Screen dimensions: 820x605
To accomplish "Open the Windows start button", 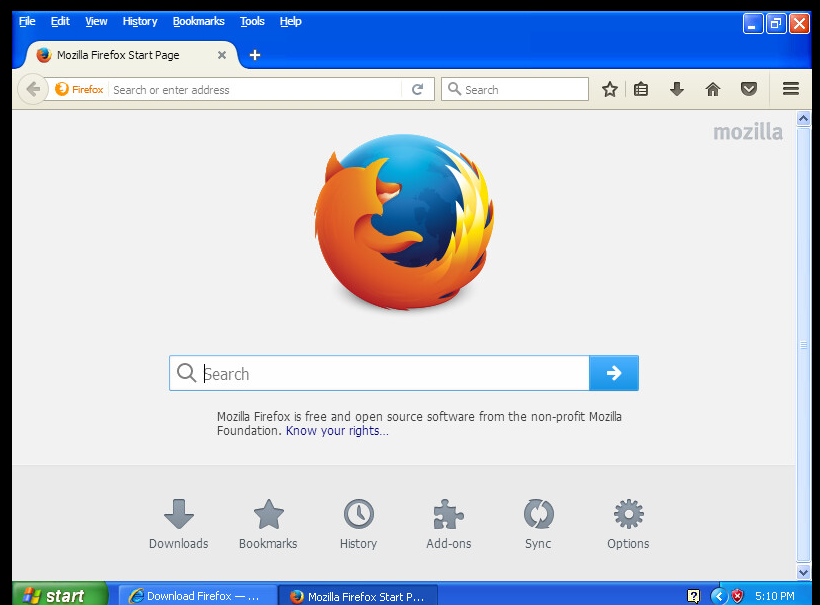I will tap(60, 595).
